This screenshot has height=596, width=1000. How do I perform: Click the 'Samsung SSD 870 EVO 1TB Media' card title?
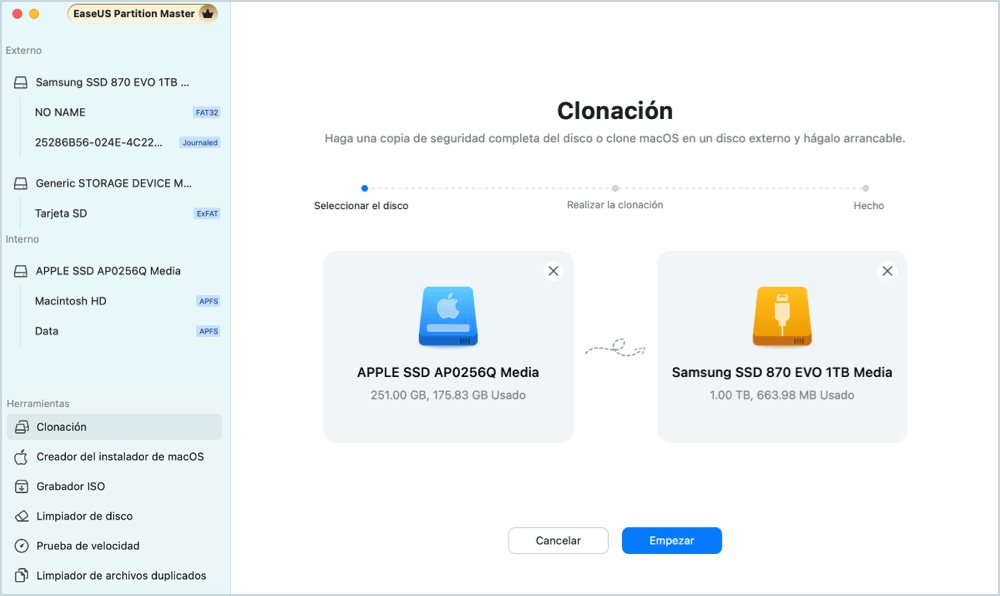pos(782,372)
